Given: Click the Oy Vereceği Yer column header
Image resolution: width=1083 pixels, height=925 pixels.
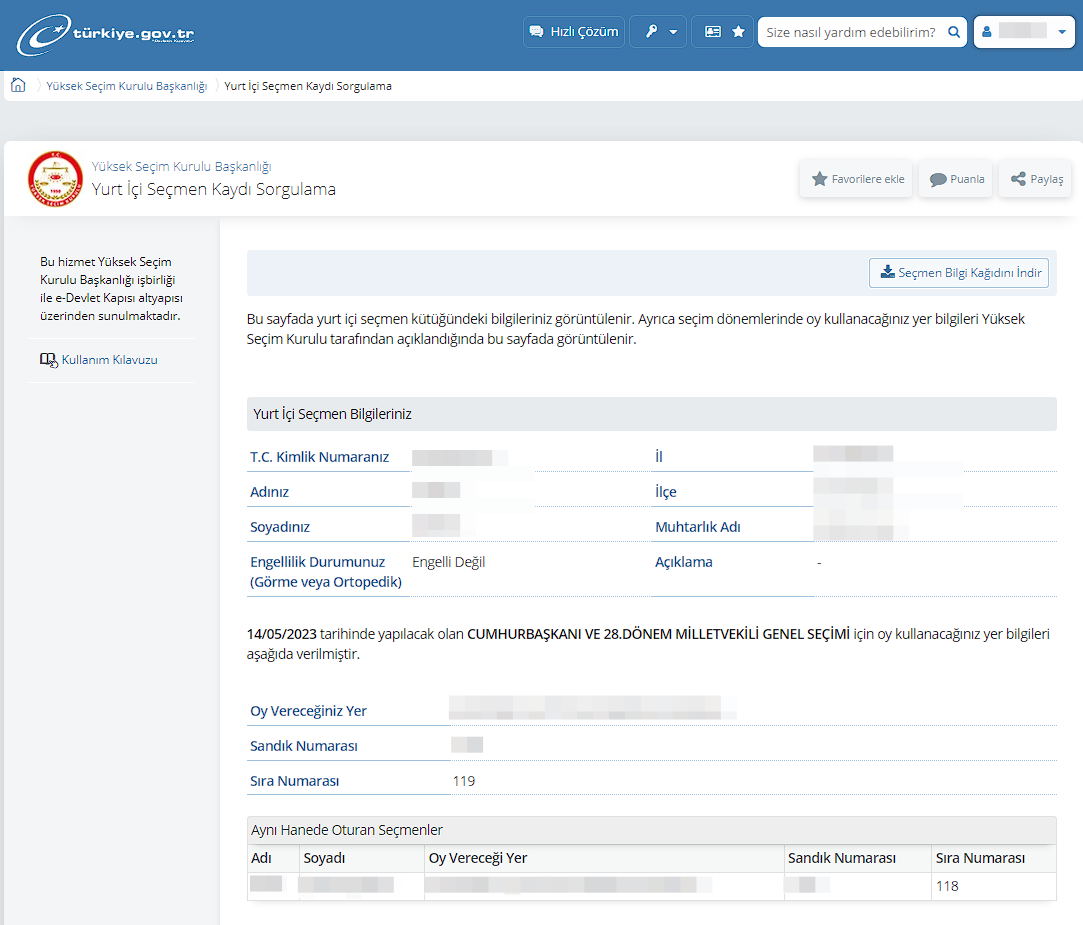Looking at the screenshot, I should coord(478,858).
